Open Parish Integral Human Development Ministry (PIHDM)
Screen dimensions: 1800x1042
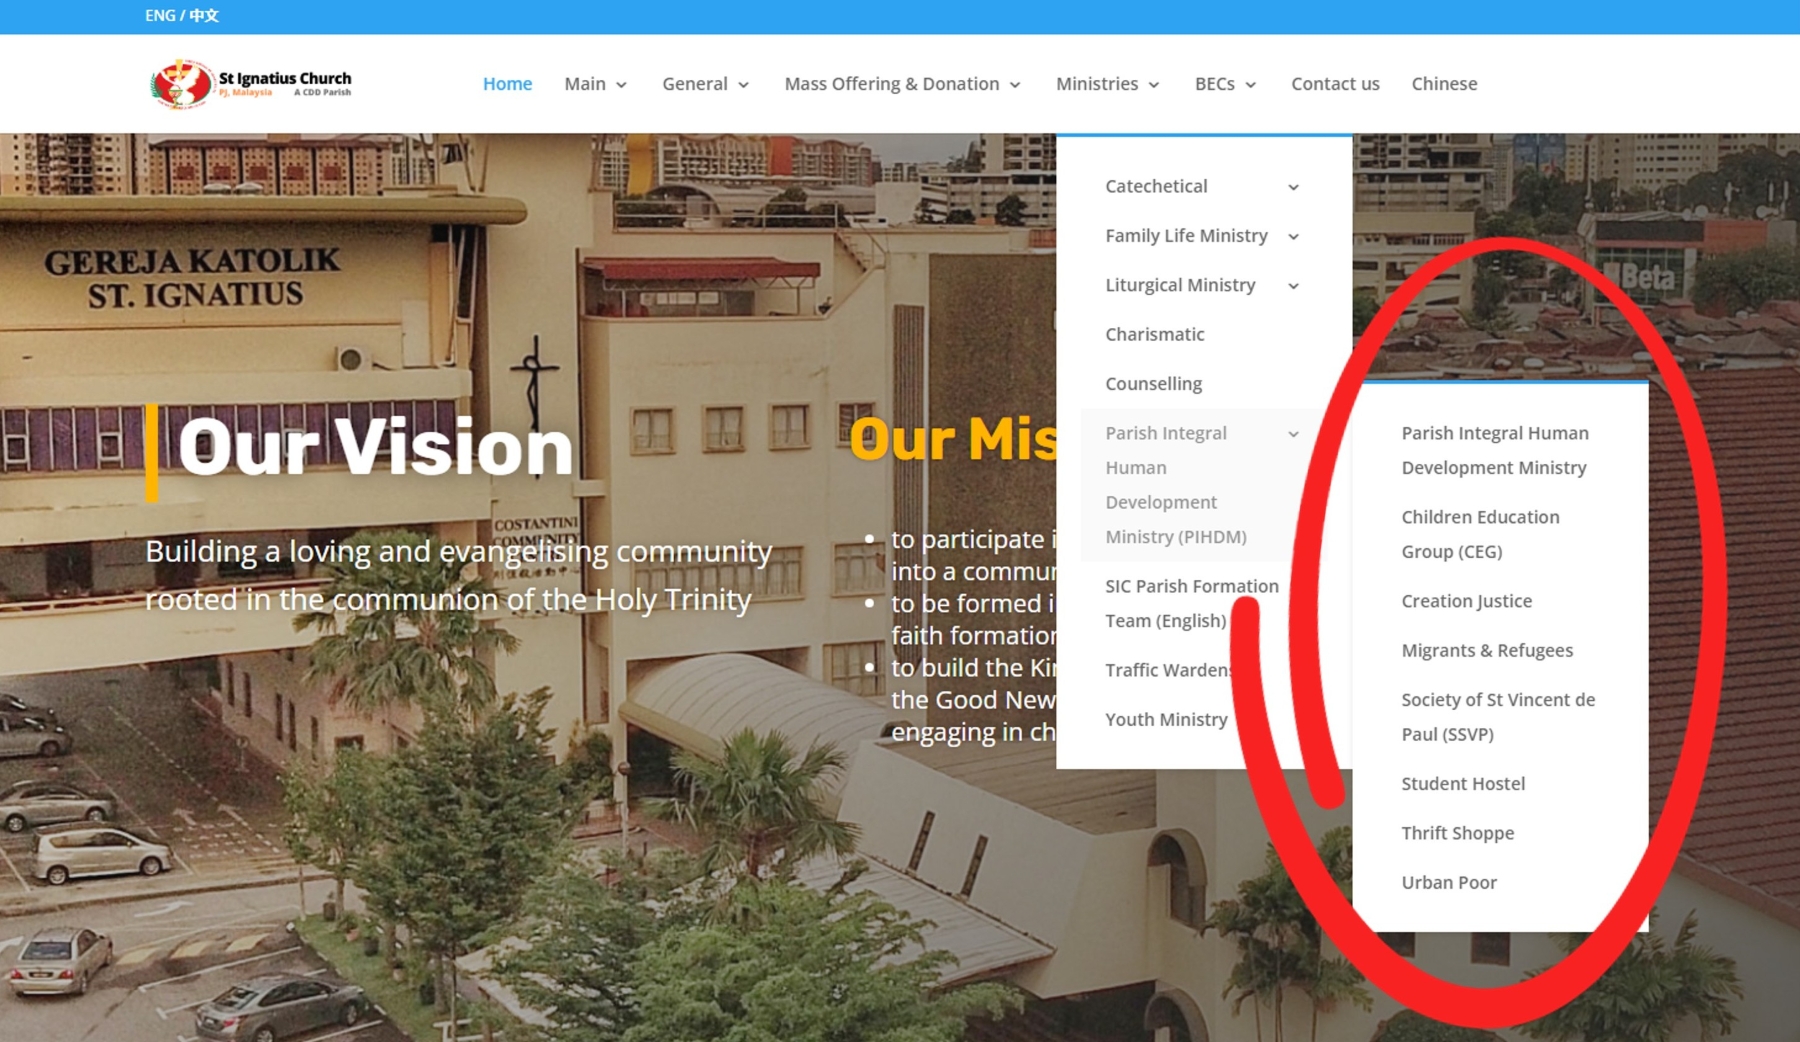1176,484
